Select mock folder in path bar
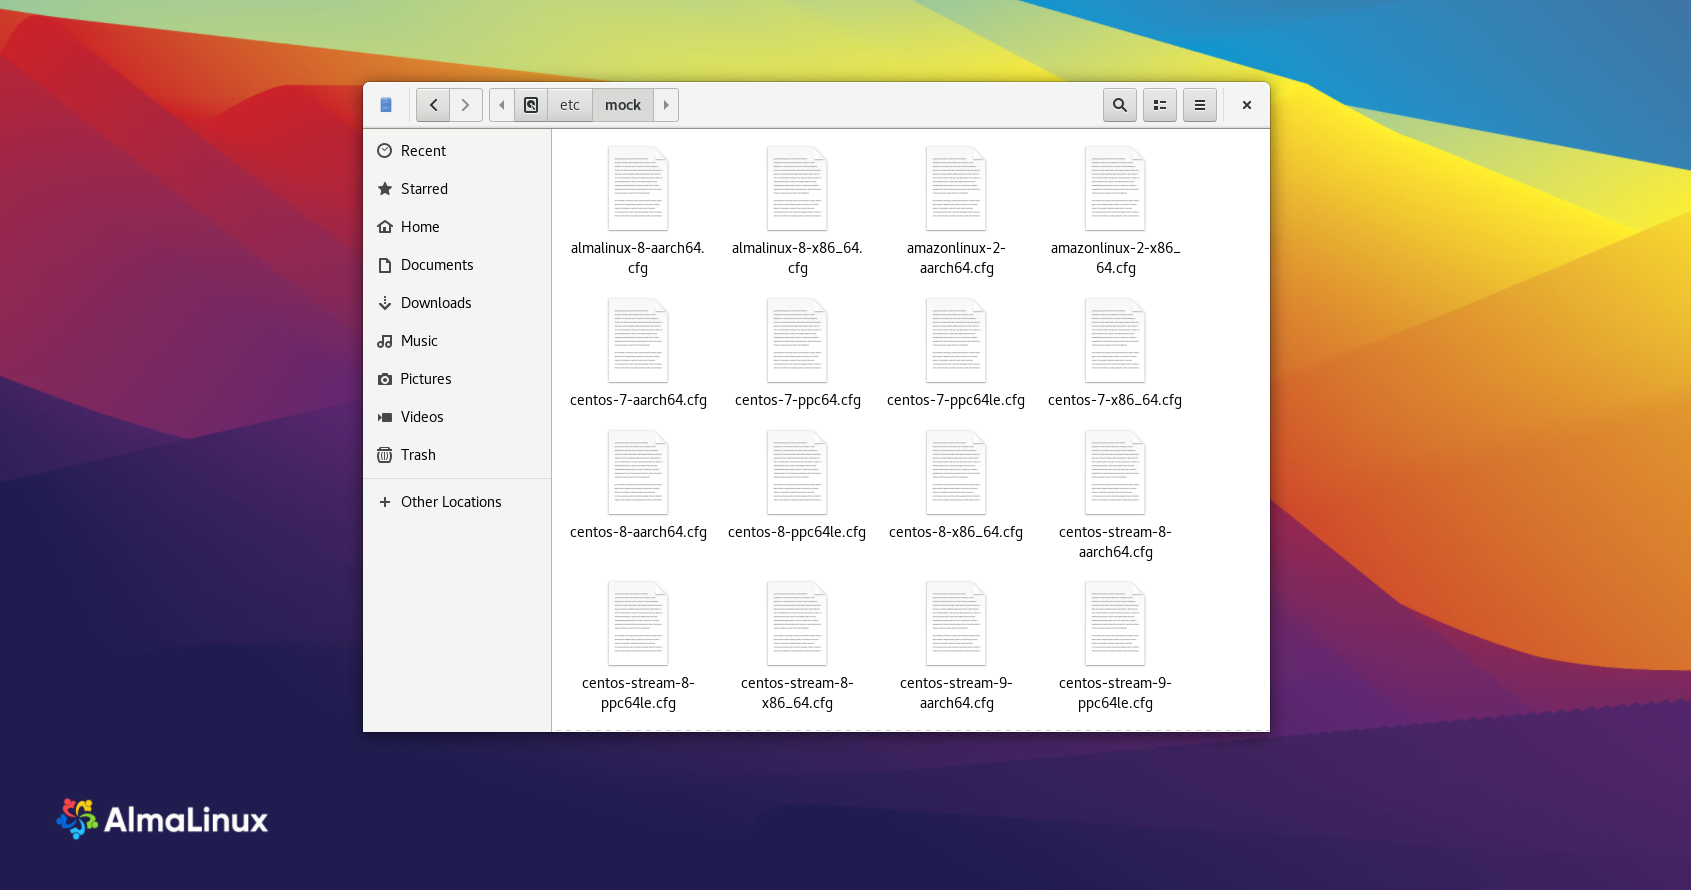This screenshot has width=1691, height=890. [x=622, y=105]
